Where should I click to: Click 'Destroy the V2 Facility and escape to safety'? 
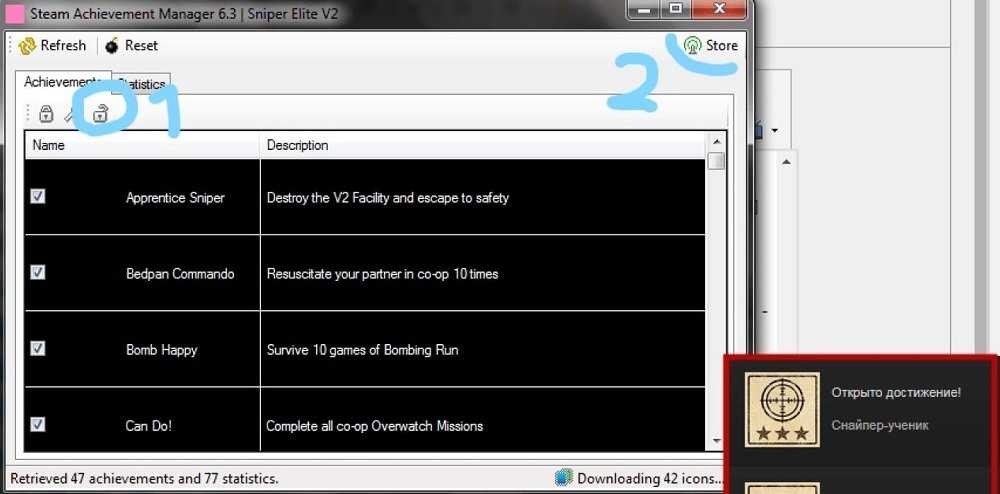388,198
